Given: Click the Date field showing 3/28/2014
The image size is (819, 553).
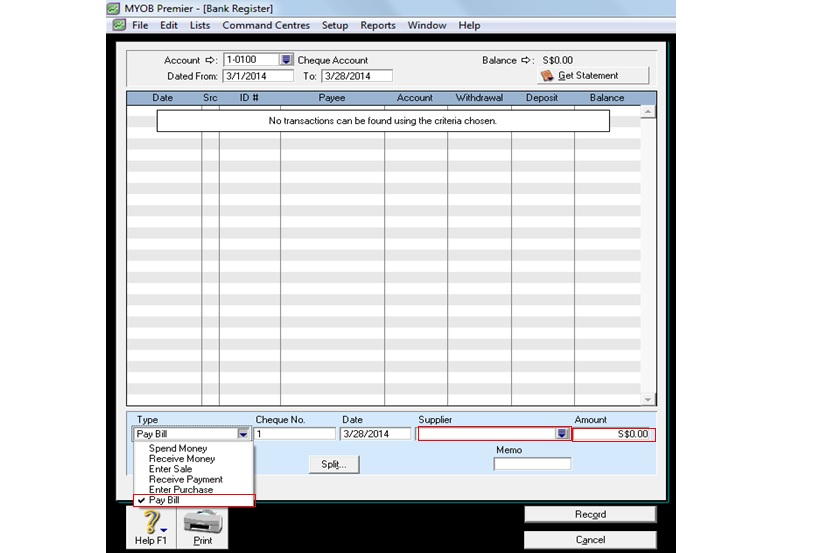Looking at the screenshot, I should (376, 434).
